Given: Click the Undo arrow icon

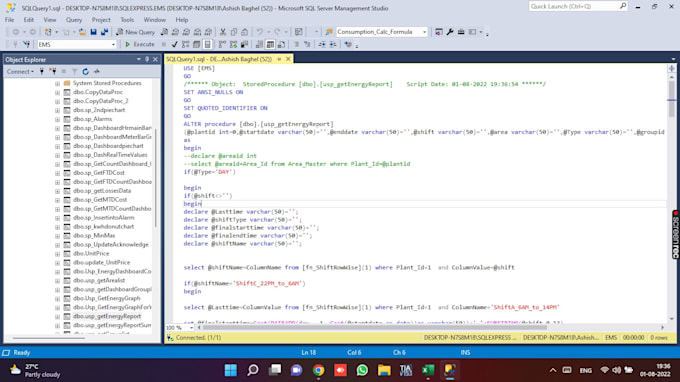Looking at the screenshot, I should [x=259, y=32].
